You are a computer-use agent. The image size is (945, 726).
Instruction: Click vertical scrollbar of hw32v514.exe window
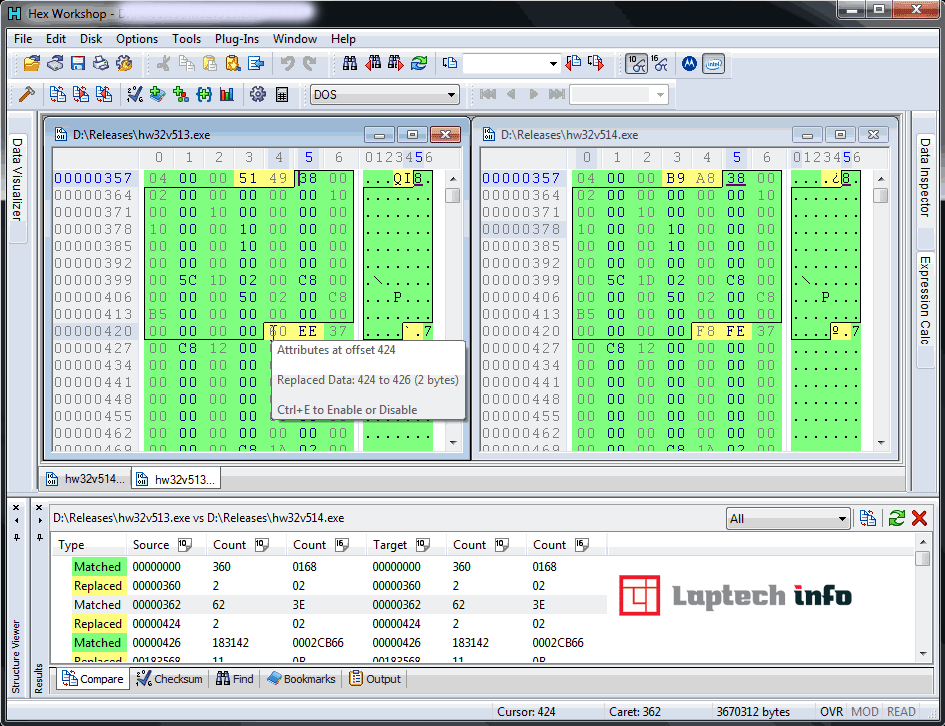pyautogui.click(x=881, y=311)
